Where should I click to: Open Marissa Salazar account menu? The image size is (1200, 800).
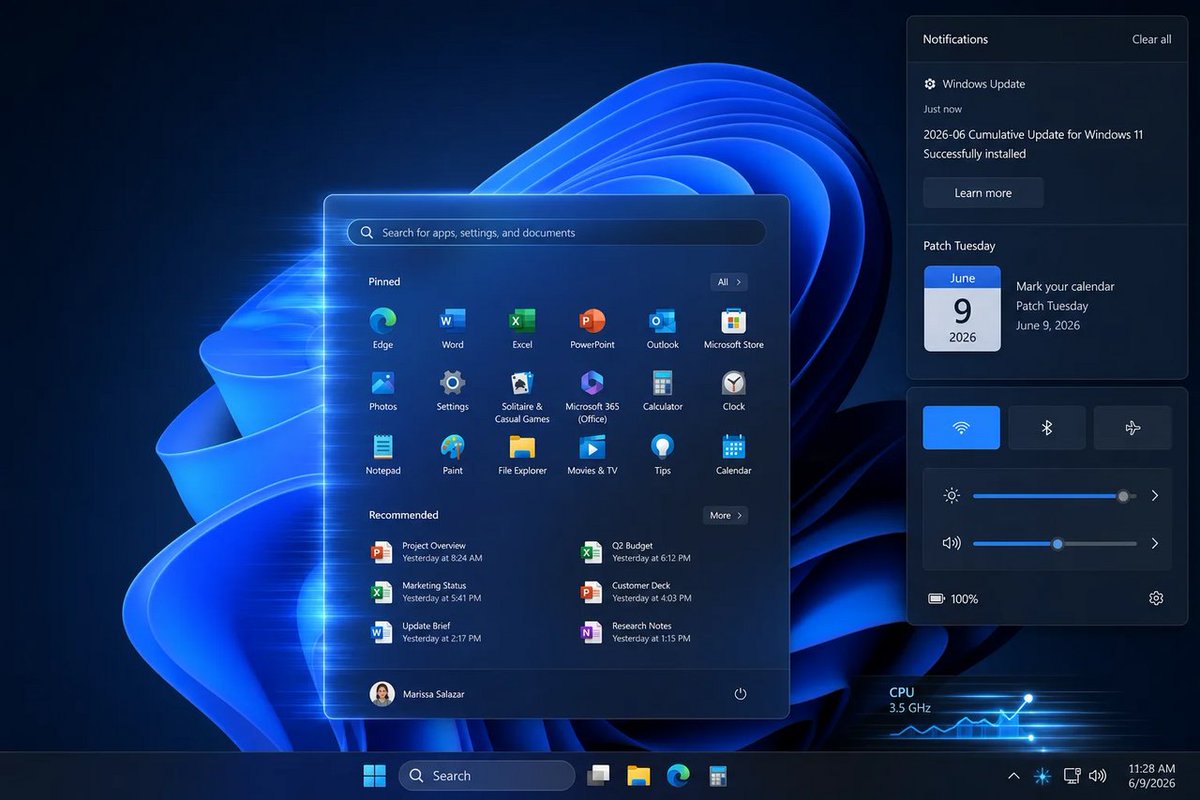418,693
